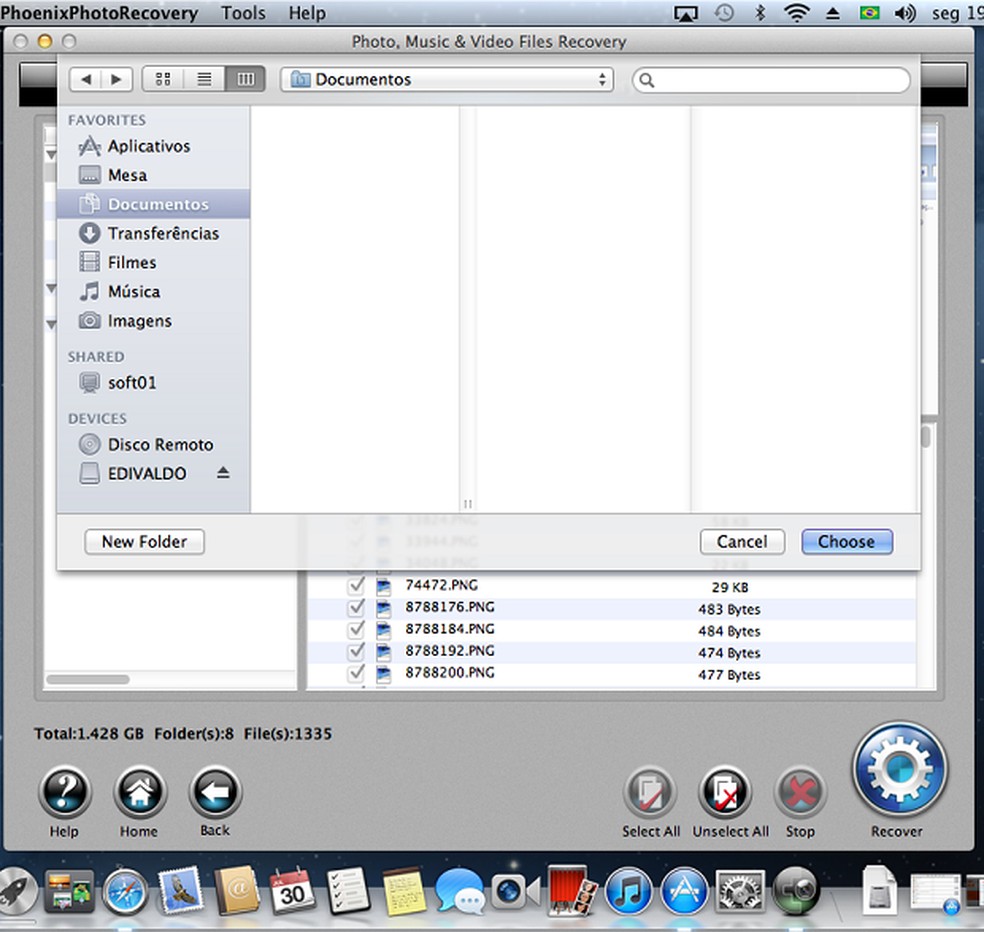
Task: Open Photo Booth from the Dock
Action: [x=571, y=891]
